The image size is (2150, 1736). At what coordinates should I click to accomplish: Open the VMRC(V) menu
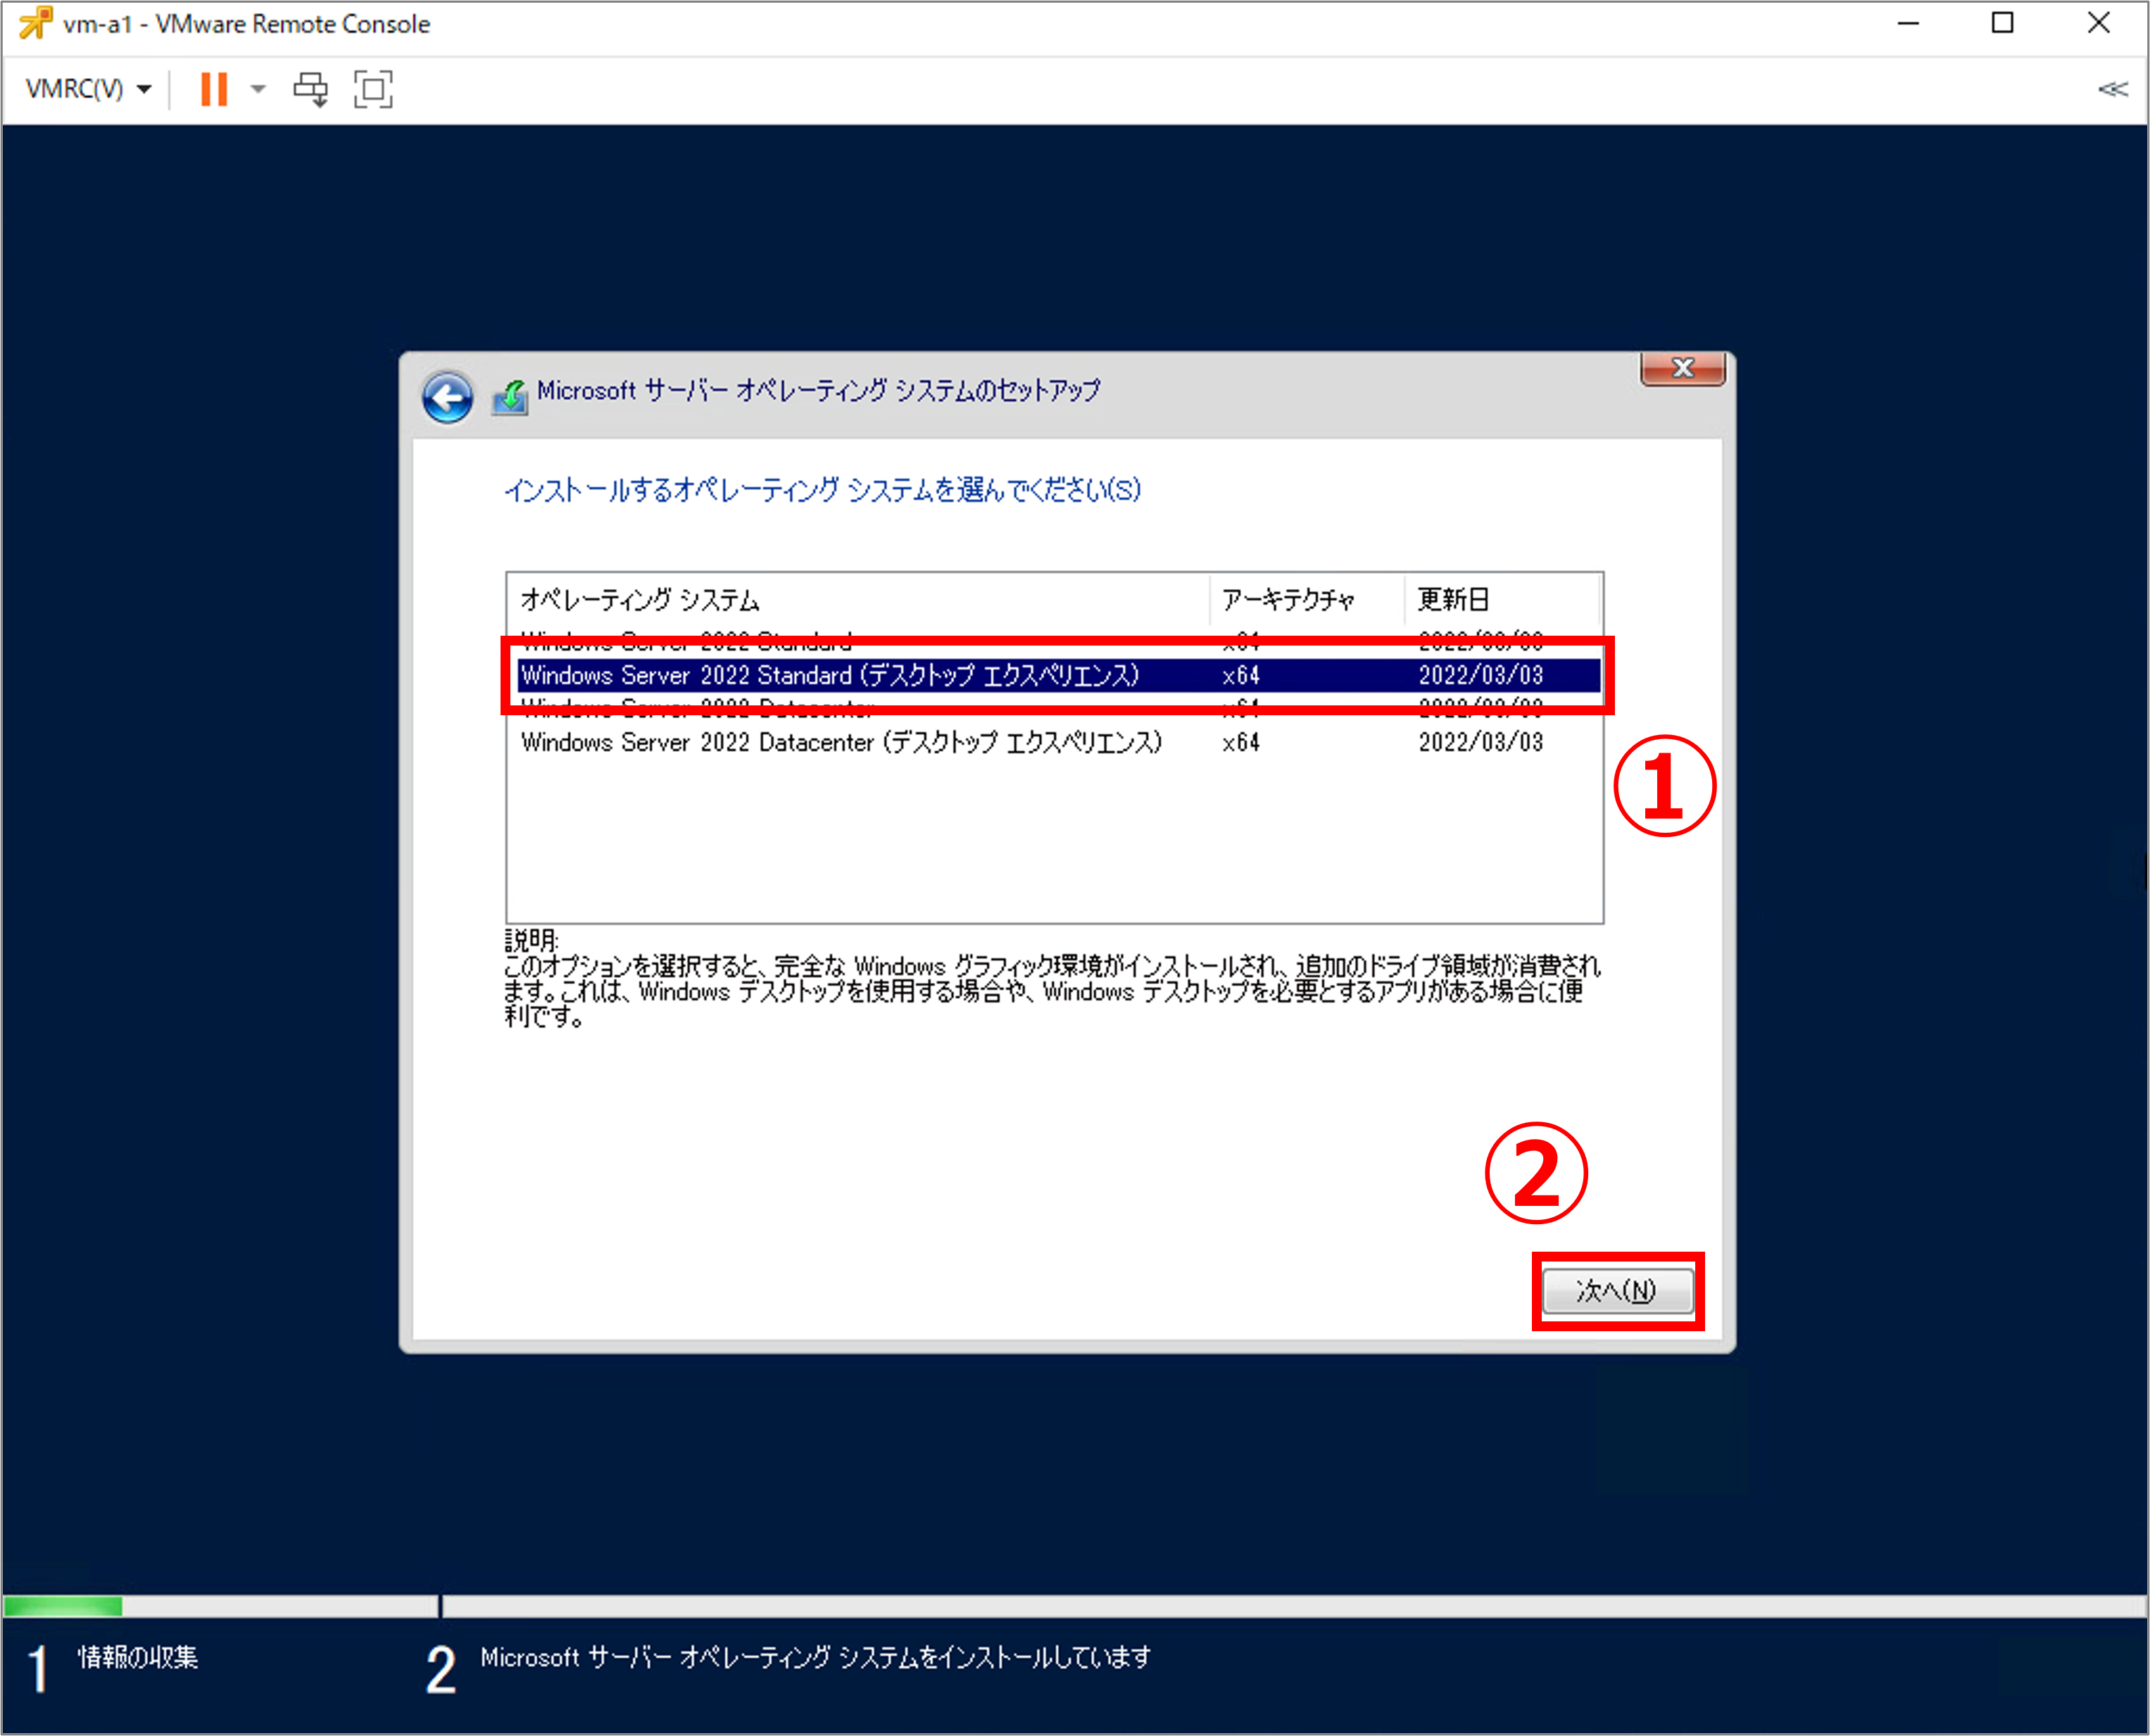tap(88, 89)
